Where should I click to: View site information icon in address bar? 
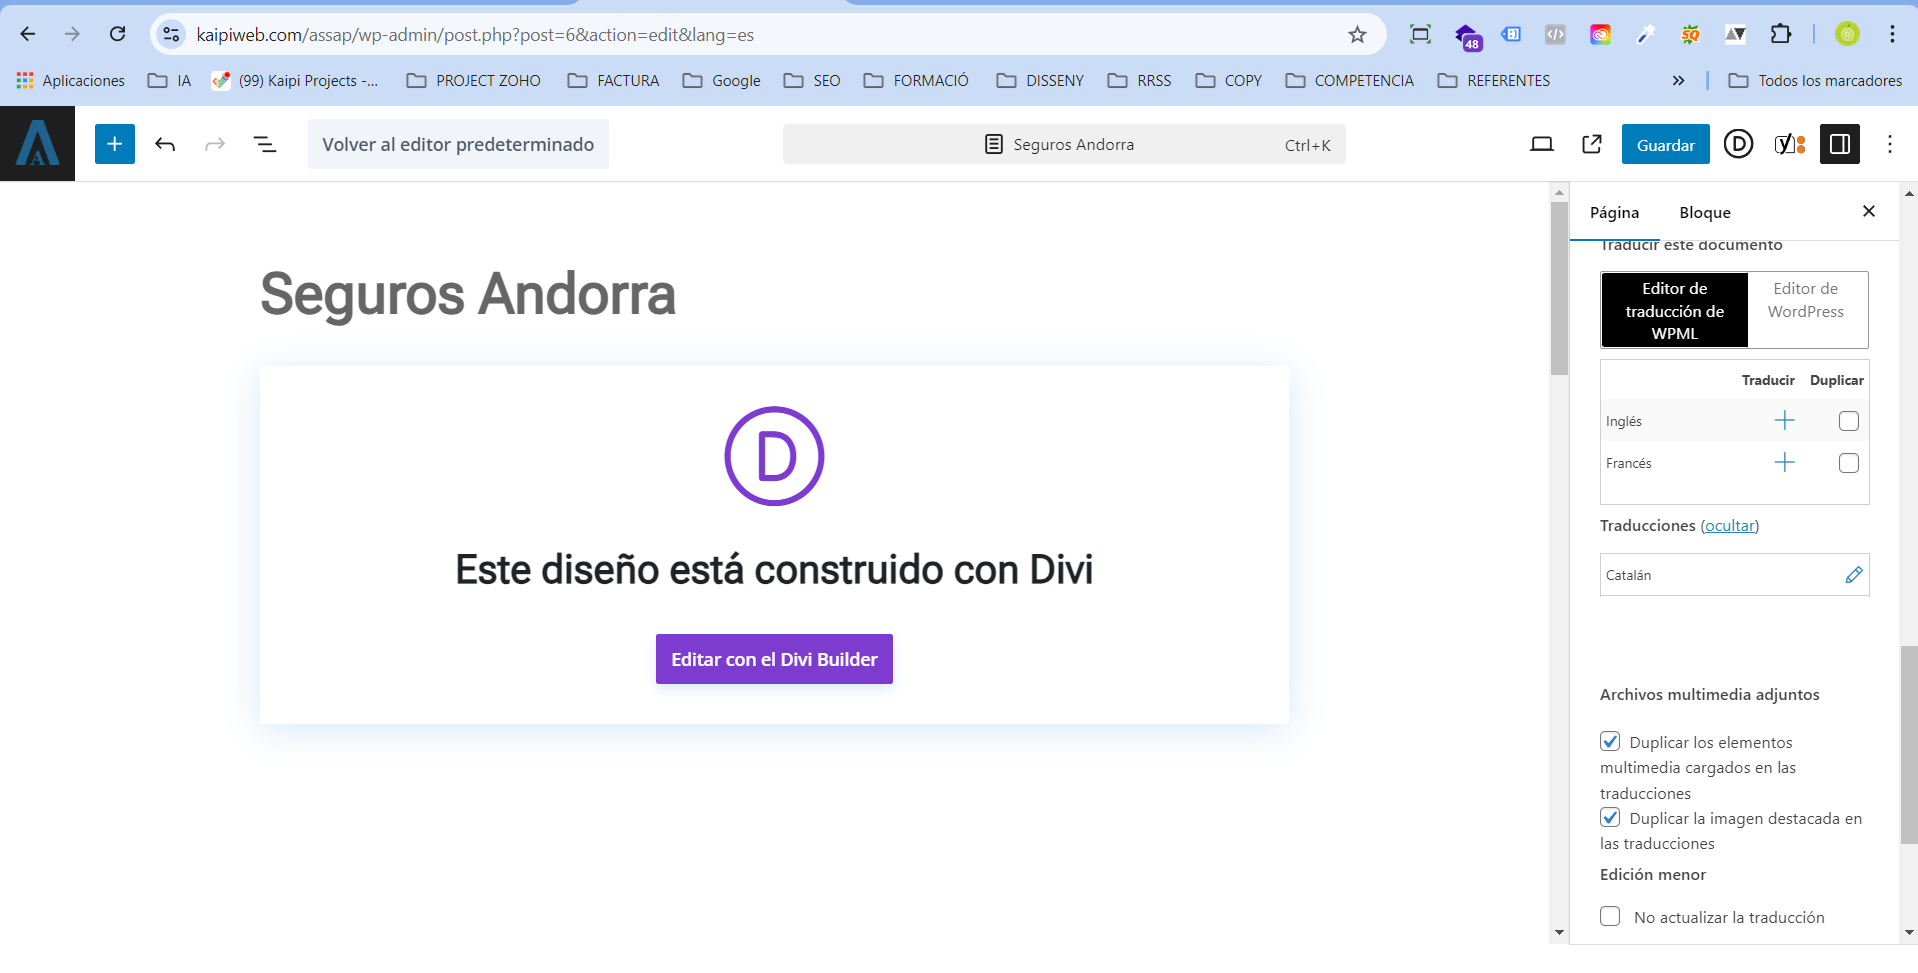171,35
